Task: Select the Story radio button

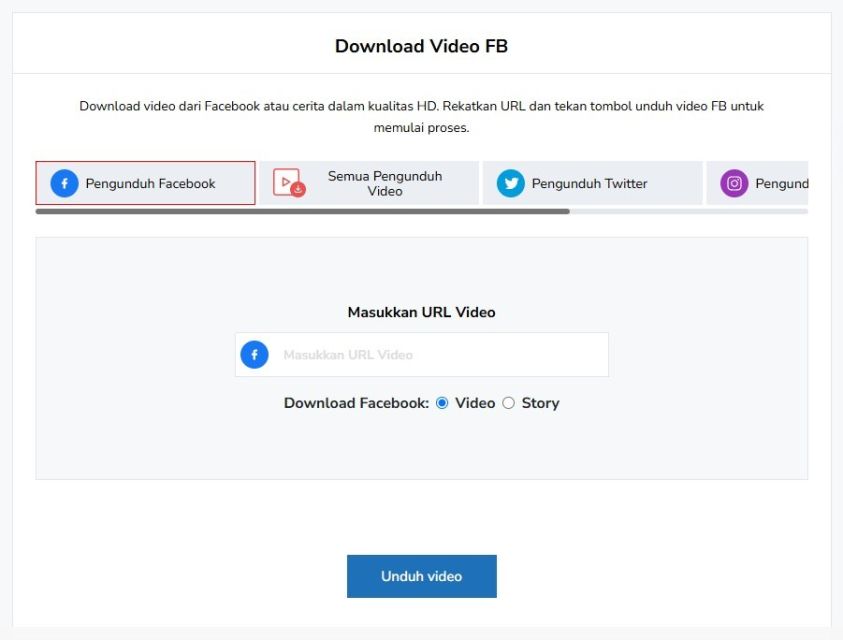Action: (x=509, y=403)
